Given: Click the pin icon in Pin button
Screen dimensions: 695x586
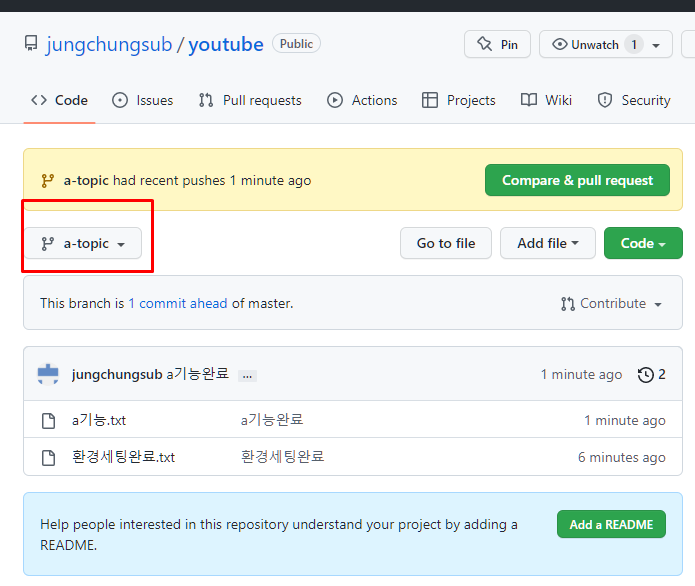Looking at the screenshot, I should click(x=484, y=44).
